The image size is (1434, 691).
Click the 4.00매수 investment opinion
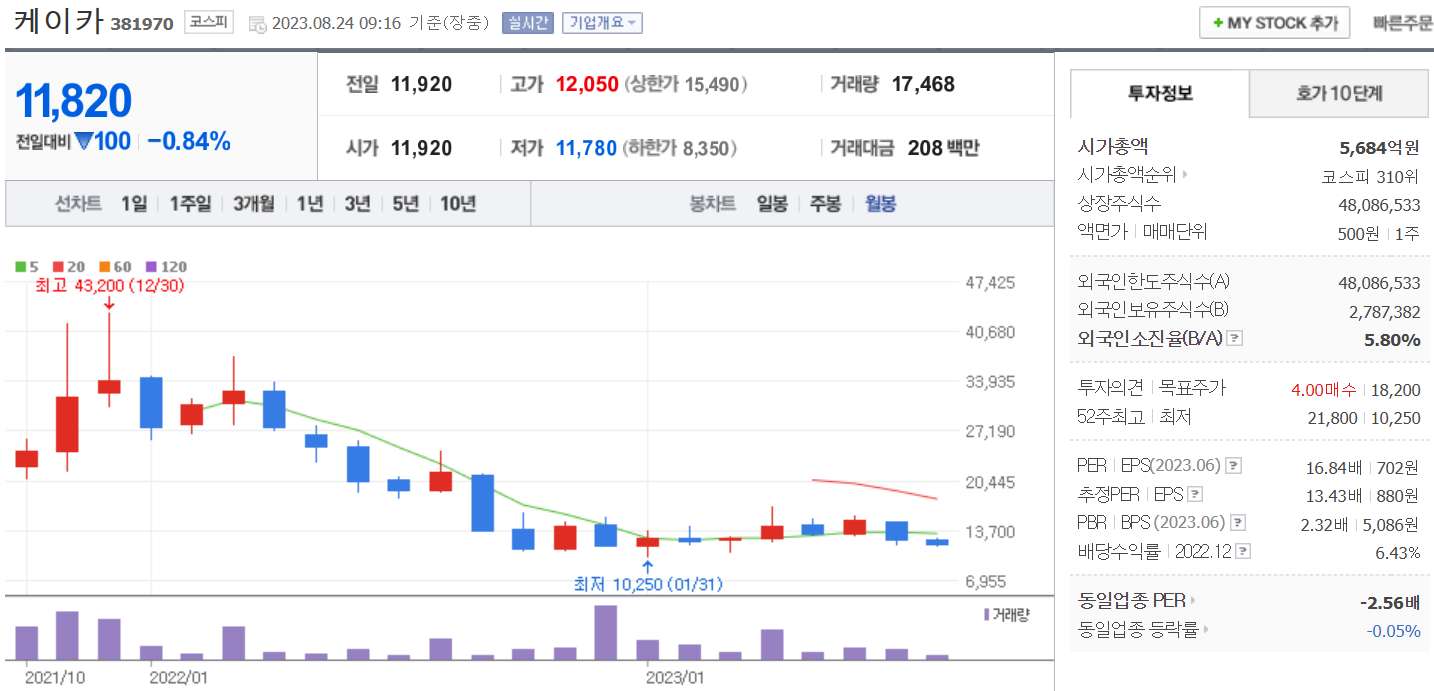(x=1324, y=389)
